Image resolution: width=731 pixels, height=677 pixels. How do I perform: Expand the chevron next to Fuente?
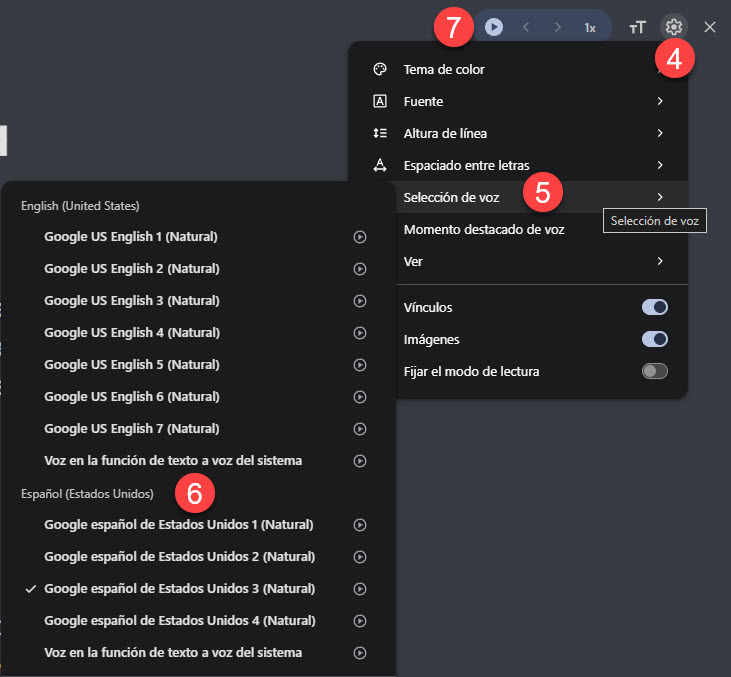tap(660, 101)
